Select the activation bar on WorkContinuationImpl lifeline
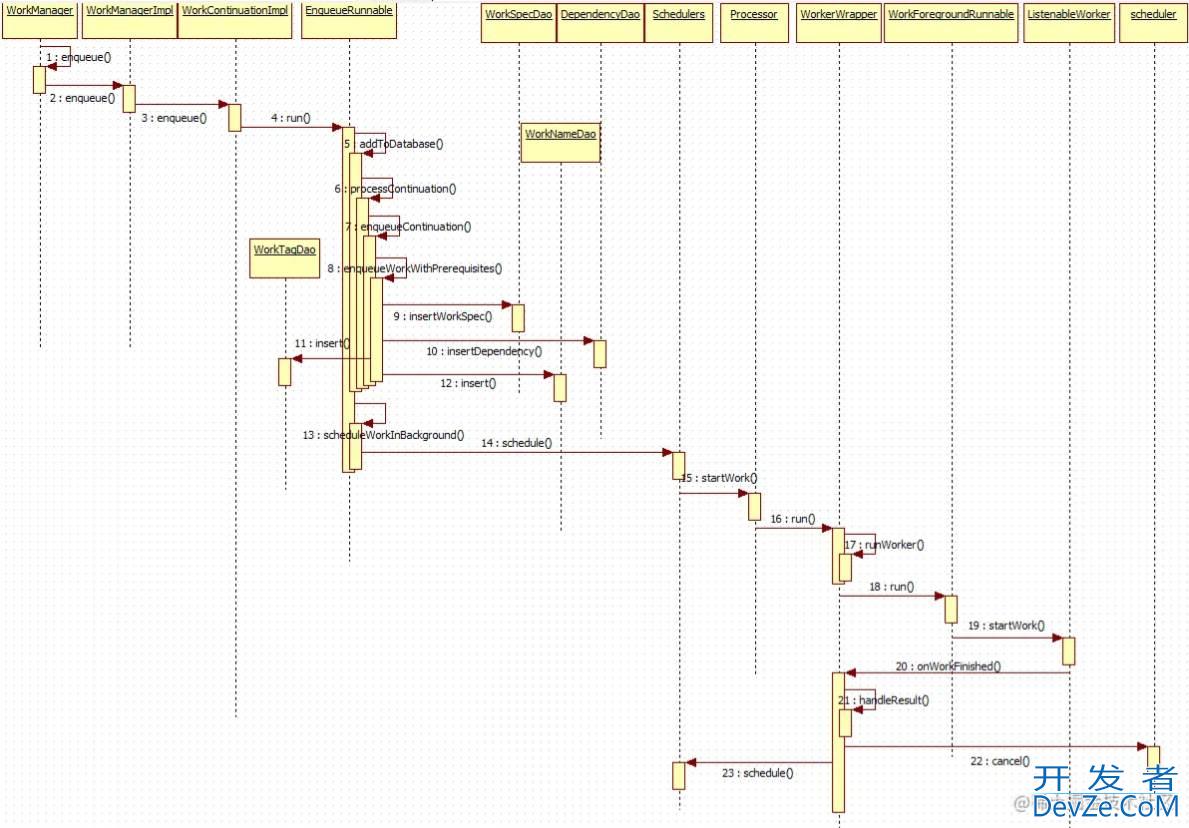Screen dimensions: 1189x828 (x=235, y=118)
